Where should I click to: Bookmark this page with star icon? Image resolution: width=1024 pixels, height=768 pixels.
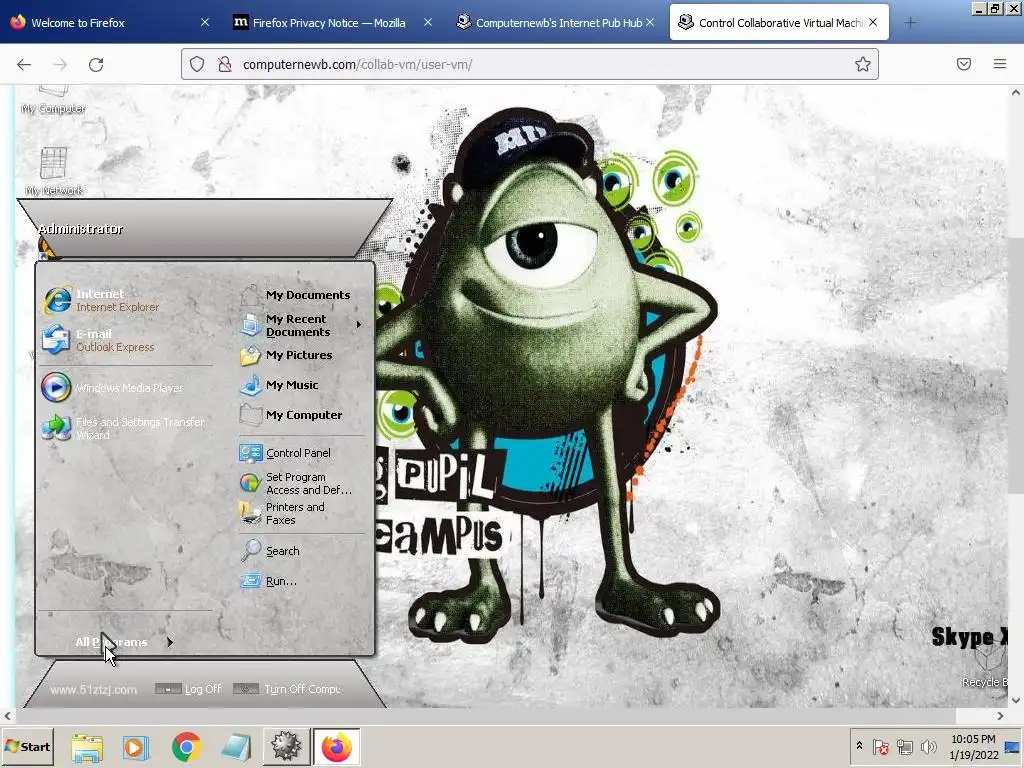[x=863, y=64]
